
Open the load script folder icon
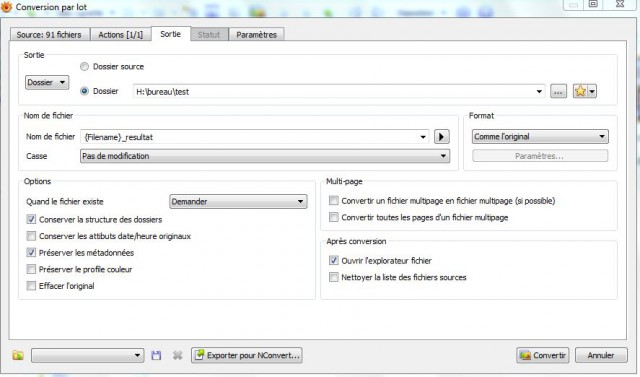(18, 355)
